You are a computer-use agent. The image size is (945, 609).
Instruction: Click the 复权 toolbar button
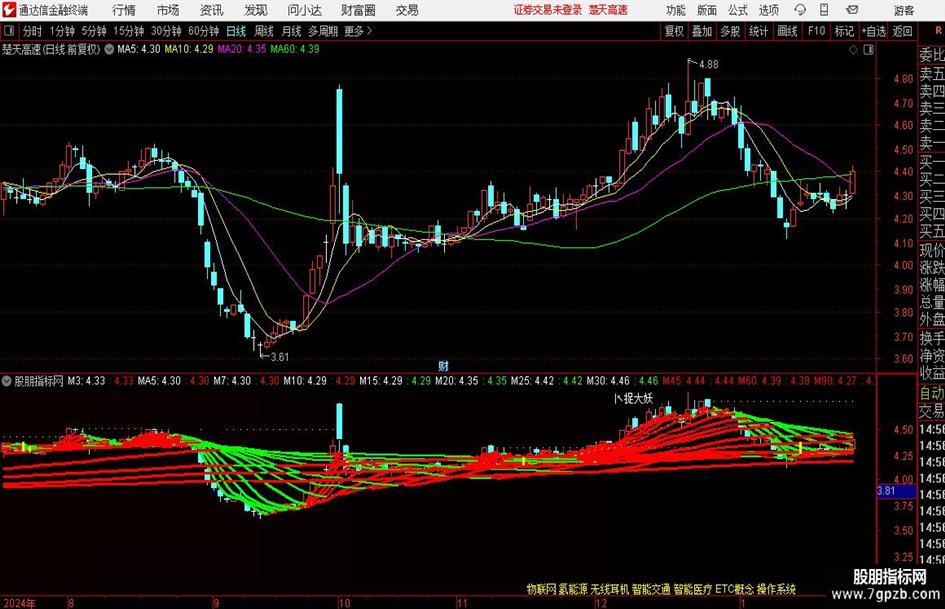coord(674,31)
